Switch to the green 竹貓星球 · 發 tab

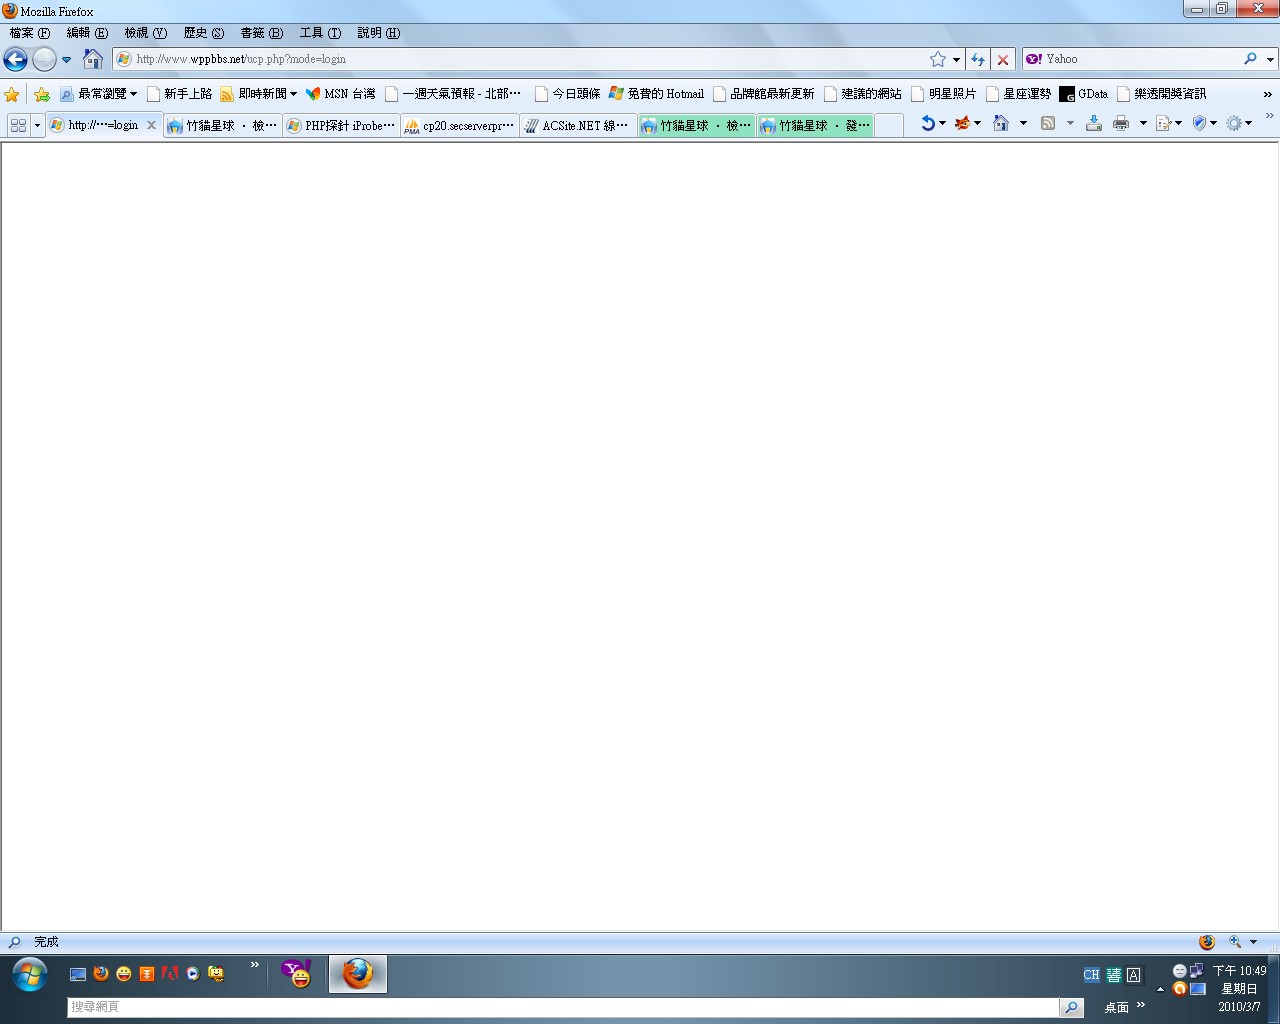815,126
